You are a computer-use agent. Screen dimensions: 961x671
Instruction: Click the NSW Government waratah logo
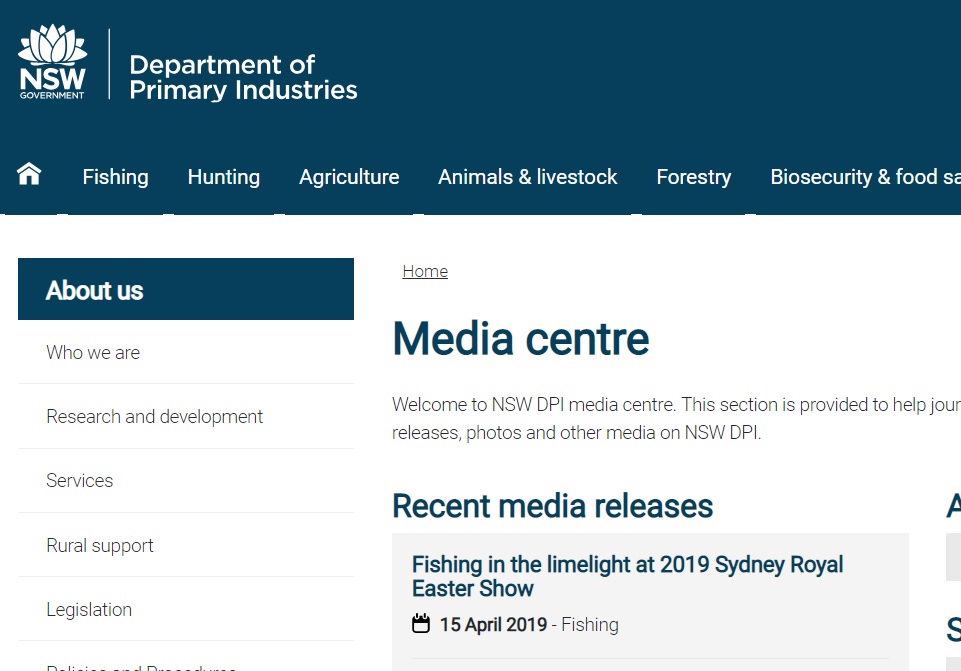pos(52,62)
